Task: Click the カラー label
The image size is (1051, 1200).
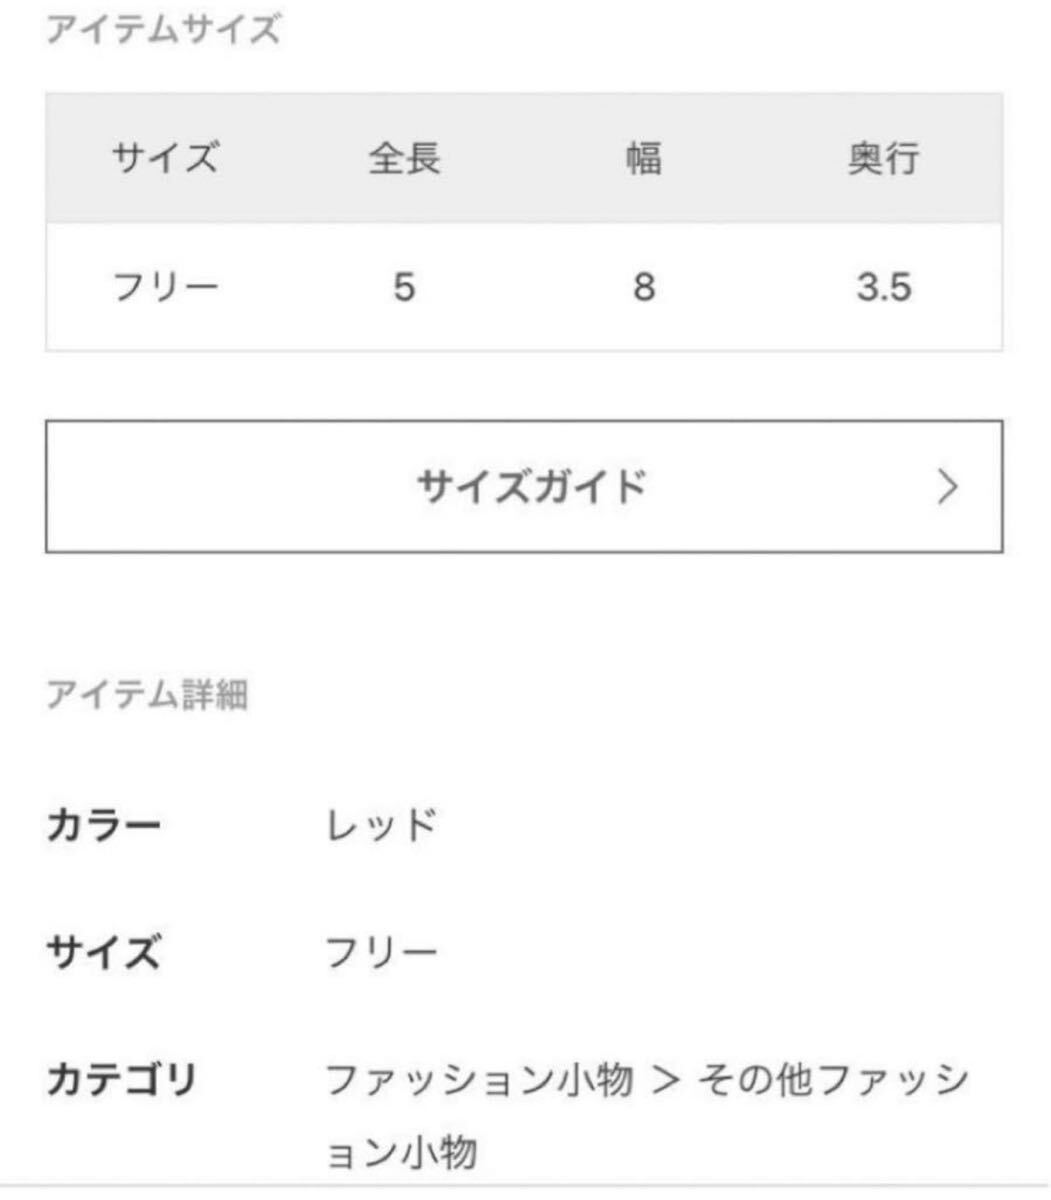Action: [104, 826]
